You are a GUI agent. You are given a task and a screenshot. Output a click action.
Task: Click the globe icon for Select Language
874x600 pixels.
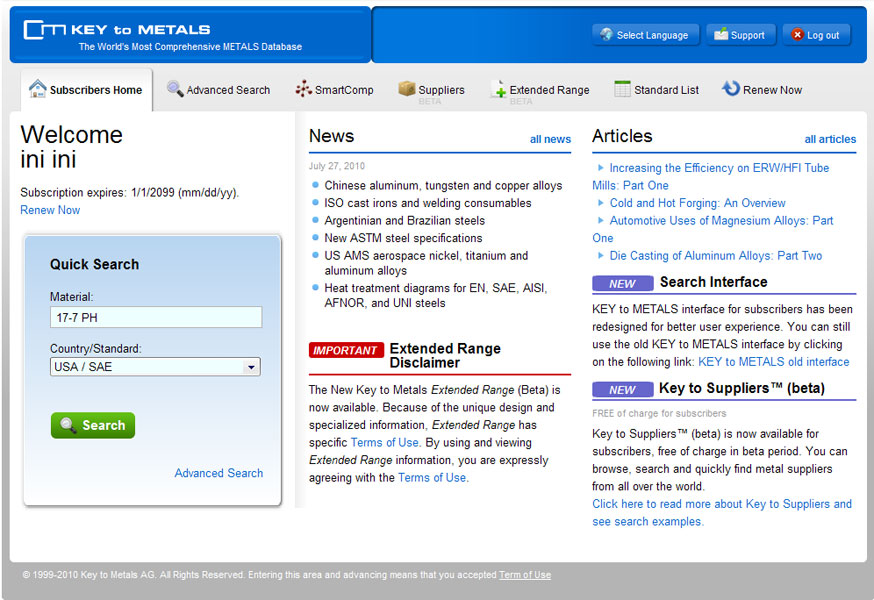click(x=605, y=35)
